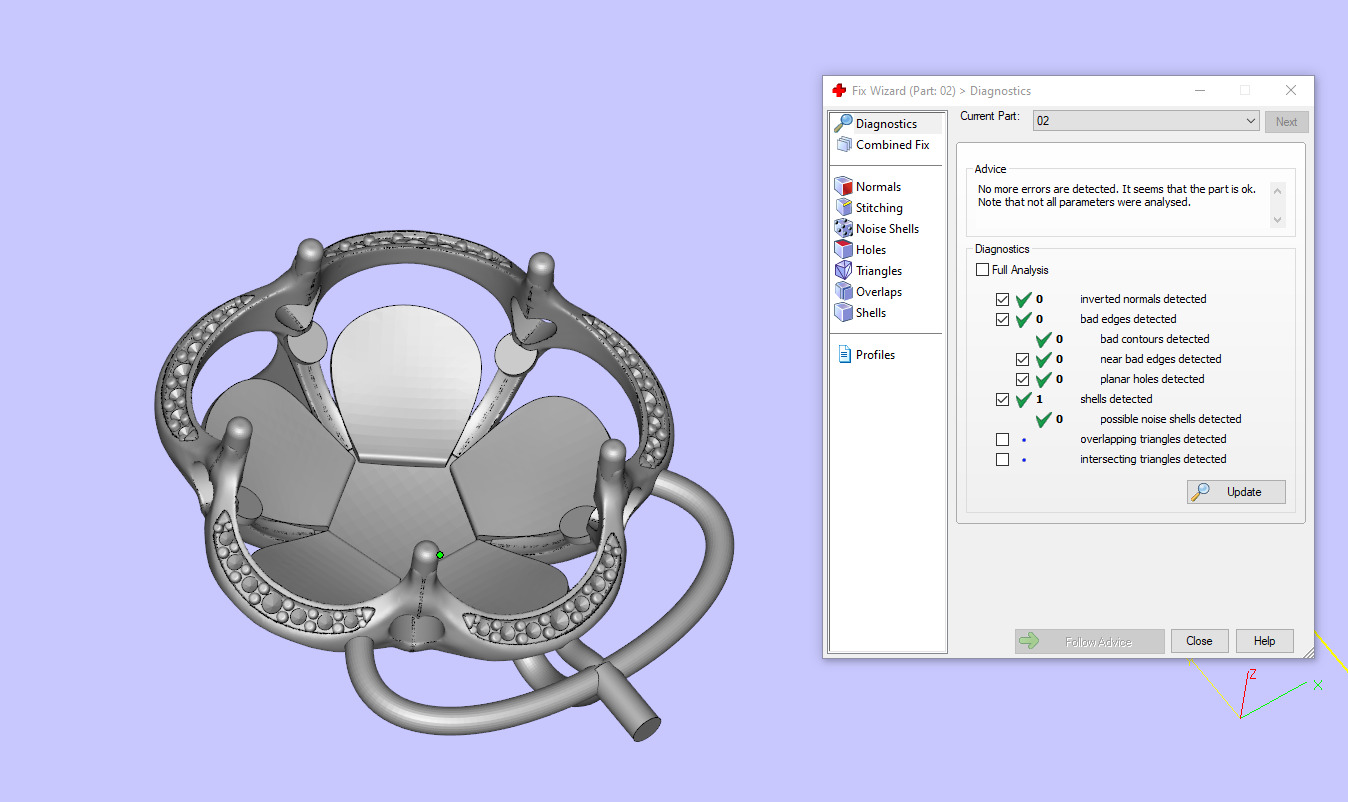Viewport: 1348px width, 802px height.
Task: Enable intersecting triangles detected checkbox
Action: click(x=1003, y=459)
